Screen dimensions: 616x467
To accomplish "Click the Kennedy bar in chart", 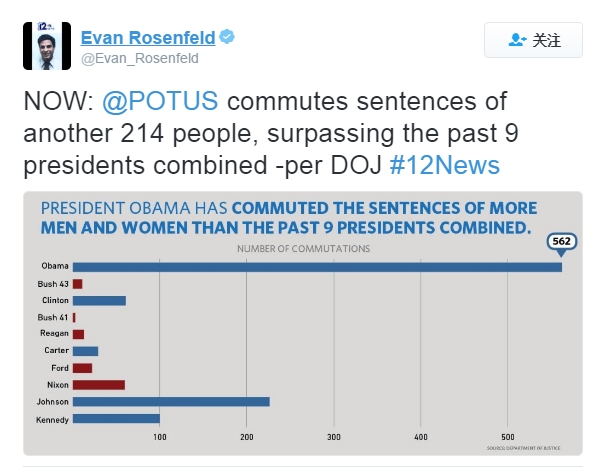I will pos(115,418).
